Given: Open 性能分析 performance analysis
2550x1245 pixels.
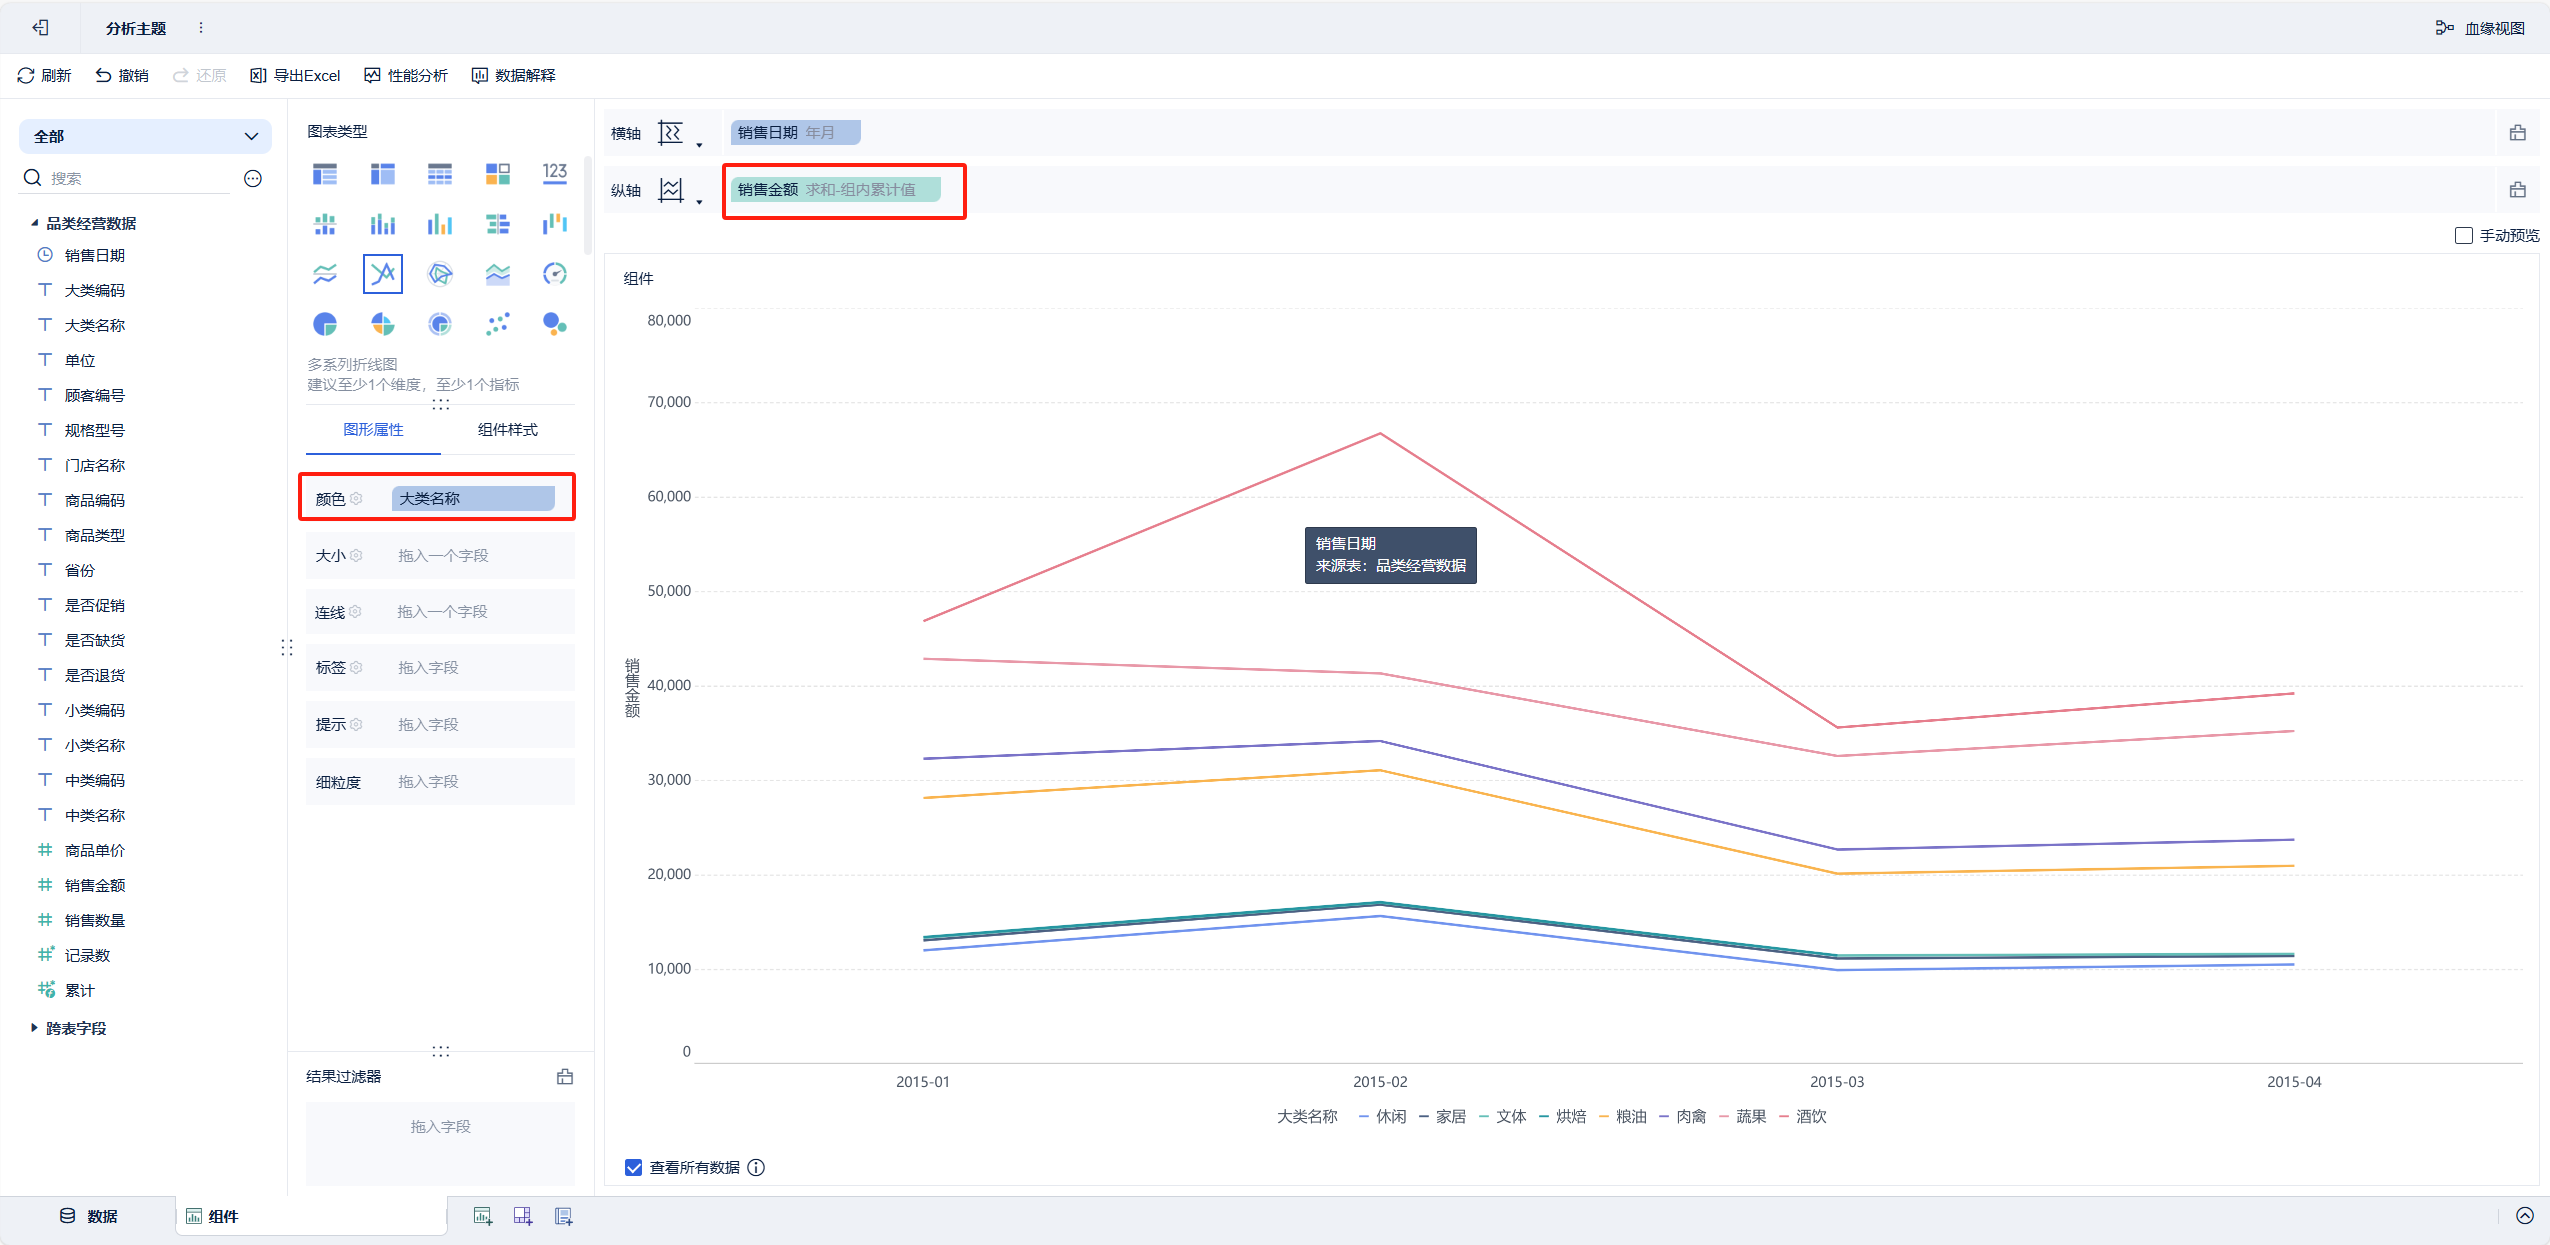Looking at the screenshot, I should [x=406, y=76].
